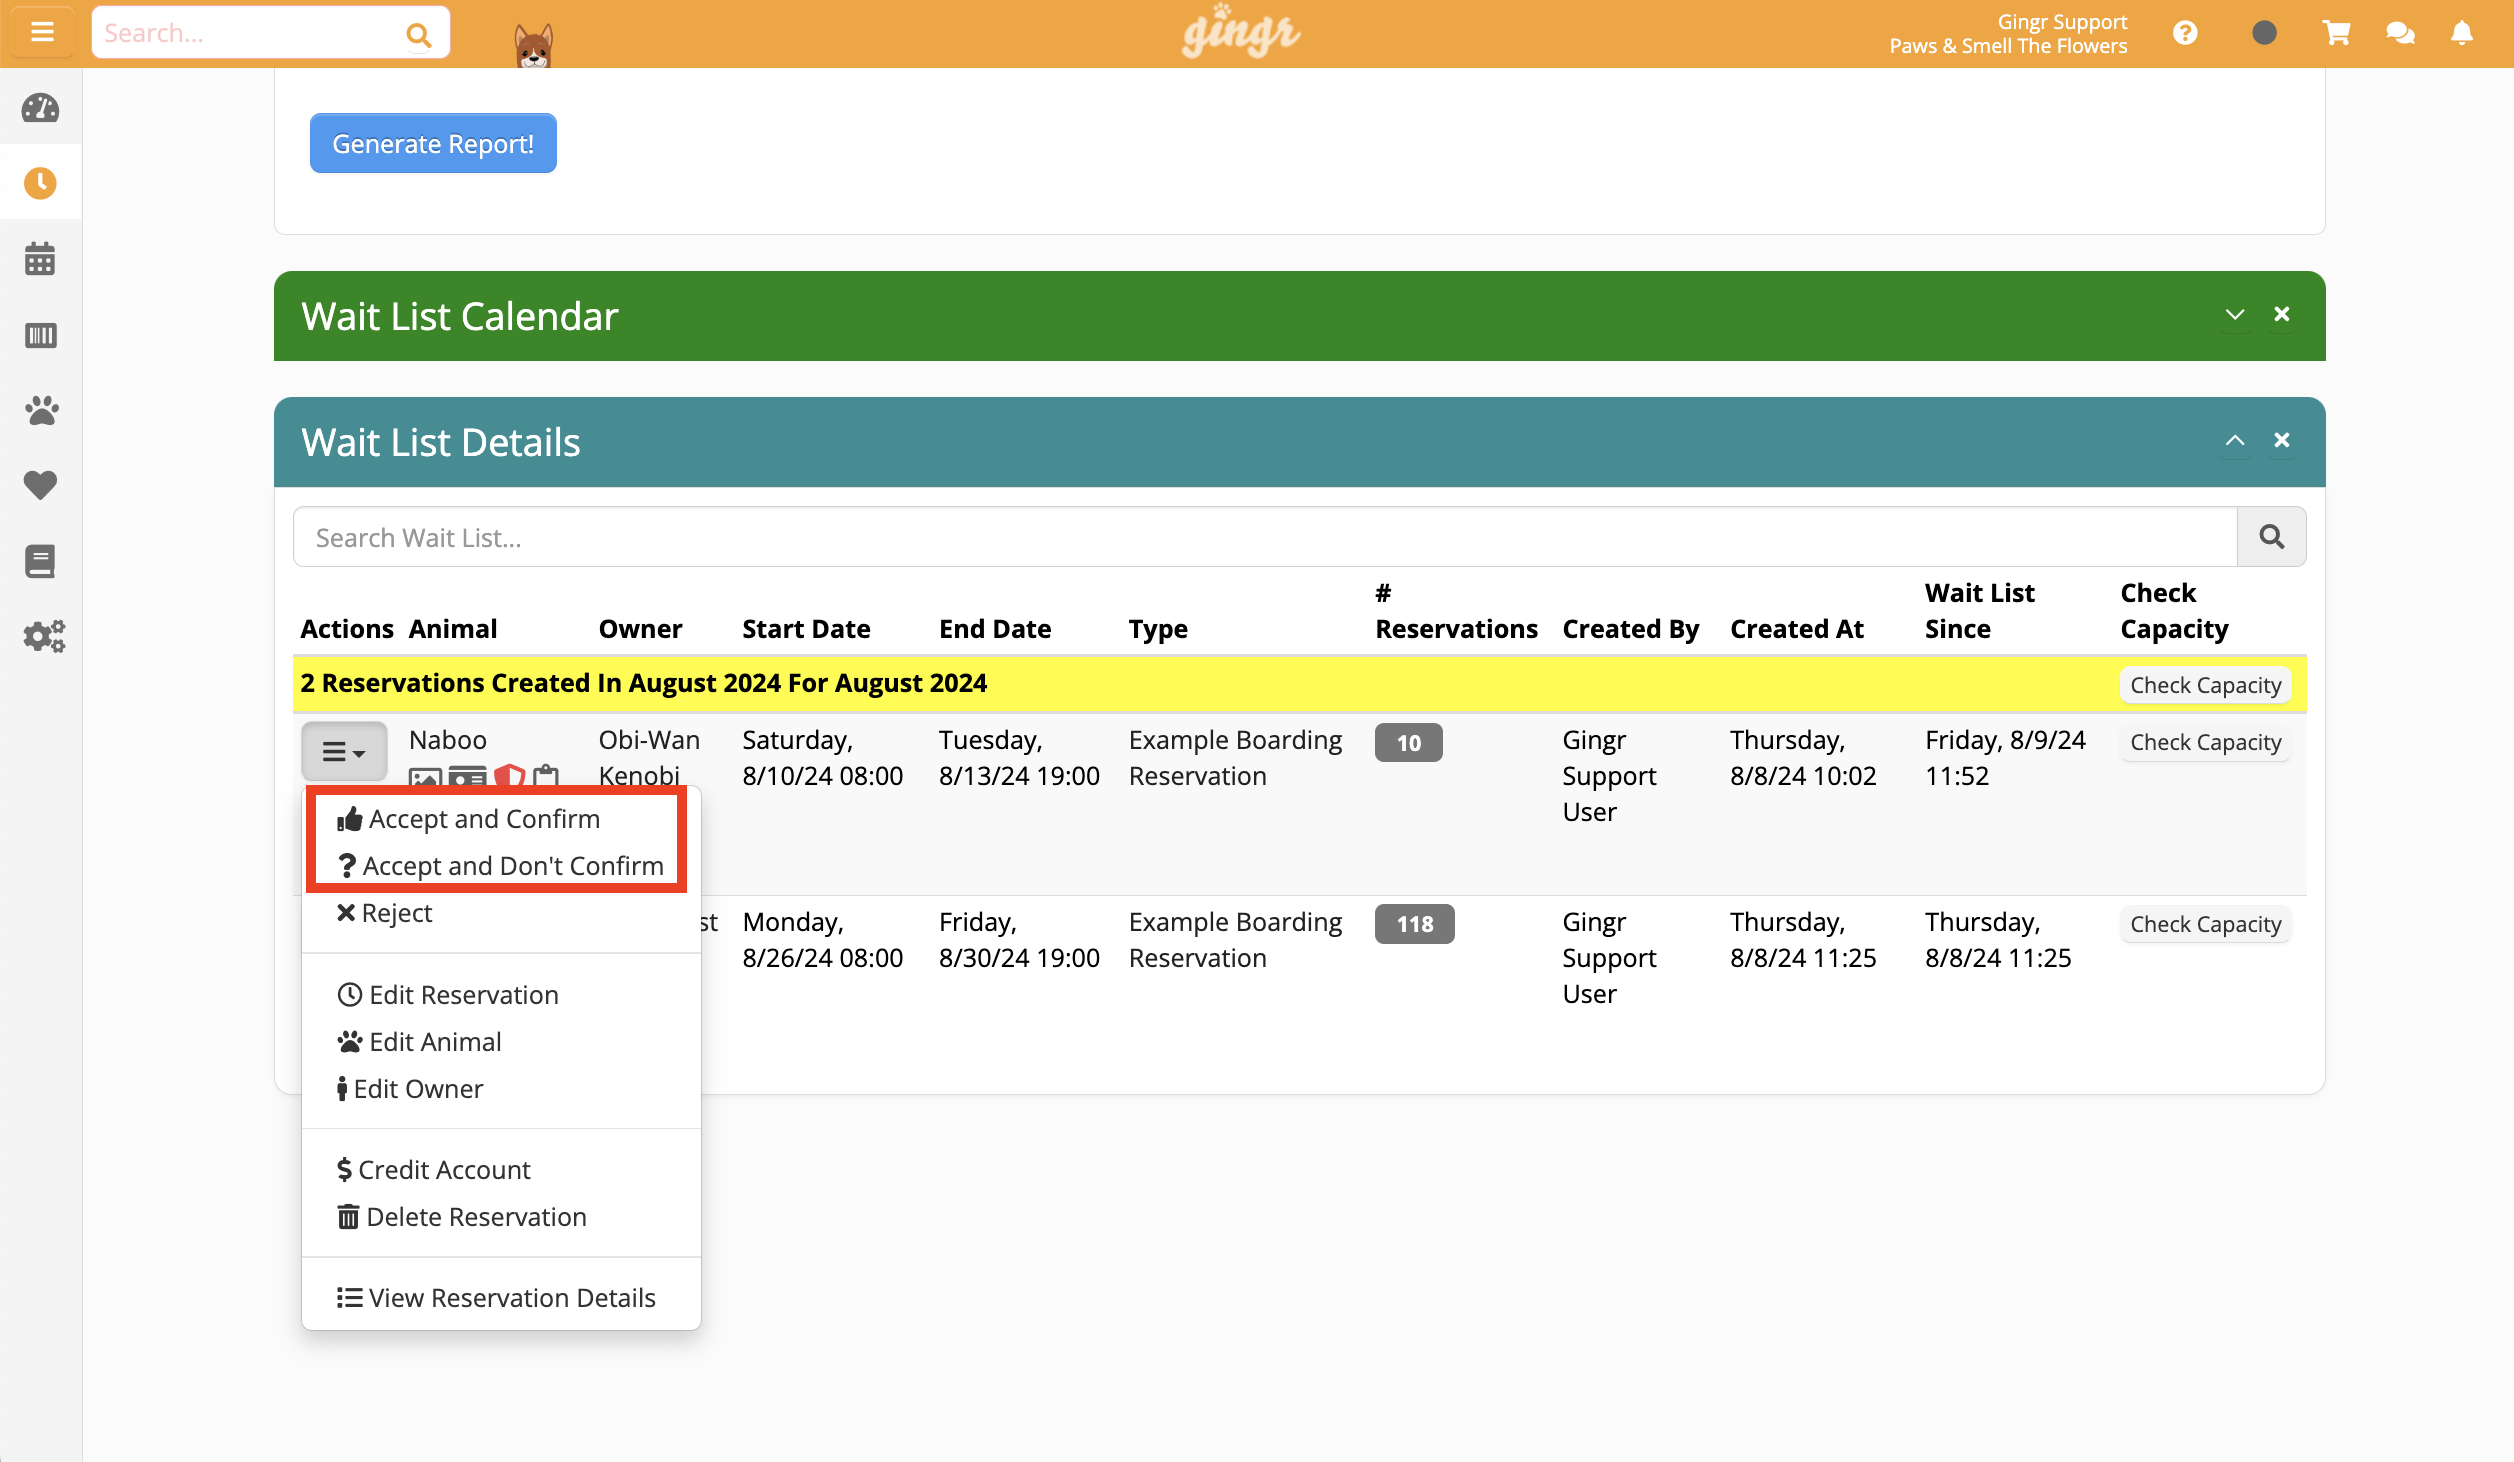Image resolution: width=2514 pixels, height=1462 pixels.
Task: Click the 118 reservations badge
Action: coord(1414,924)
